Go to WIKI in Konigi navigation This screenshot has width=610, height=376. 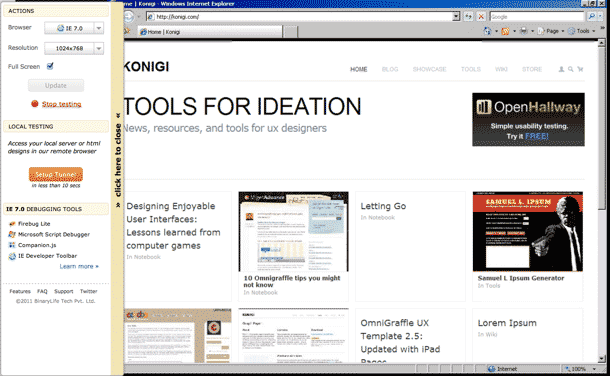501,69
